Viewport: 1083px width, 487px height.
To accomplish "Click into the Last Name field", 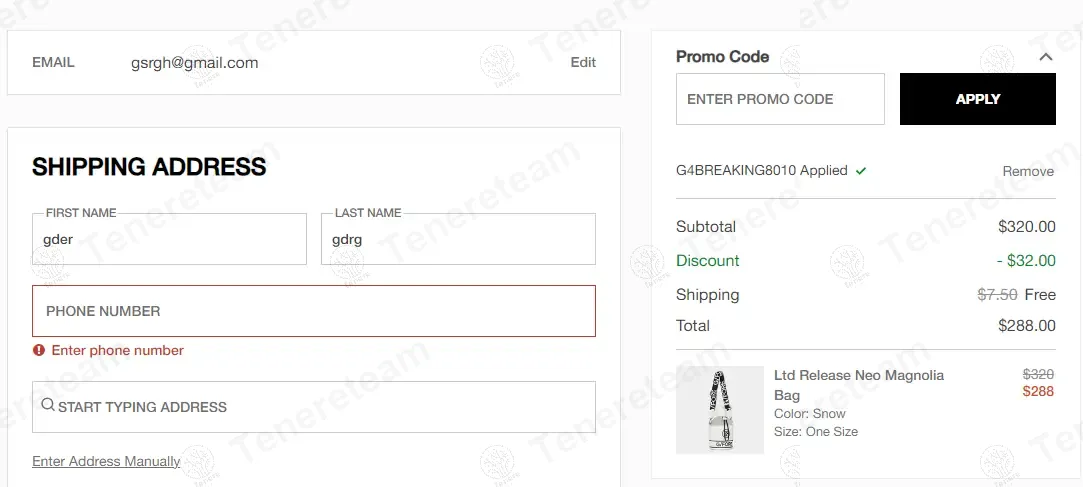I will [458, 240].
